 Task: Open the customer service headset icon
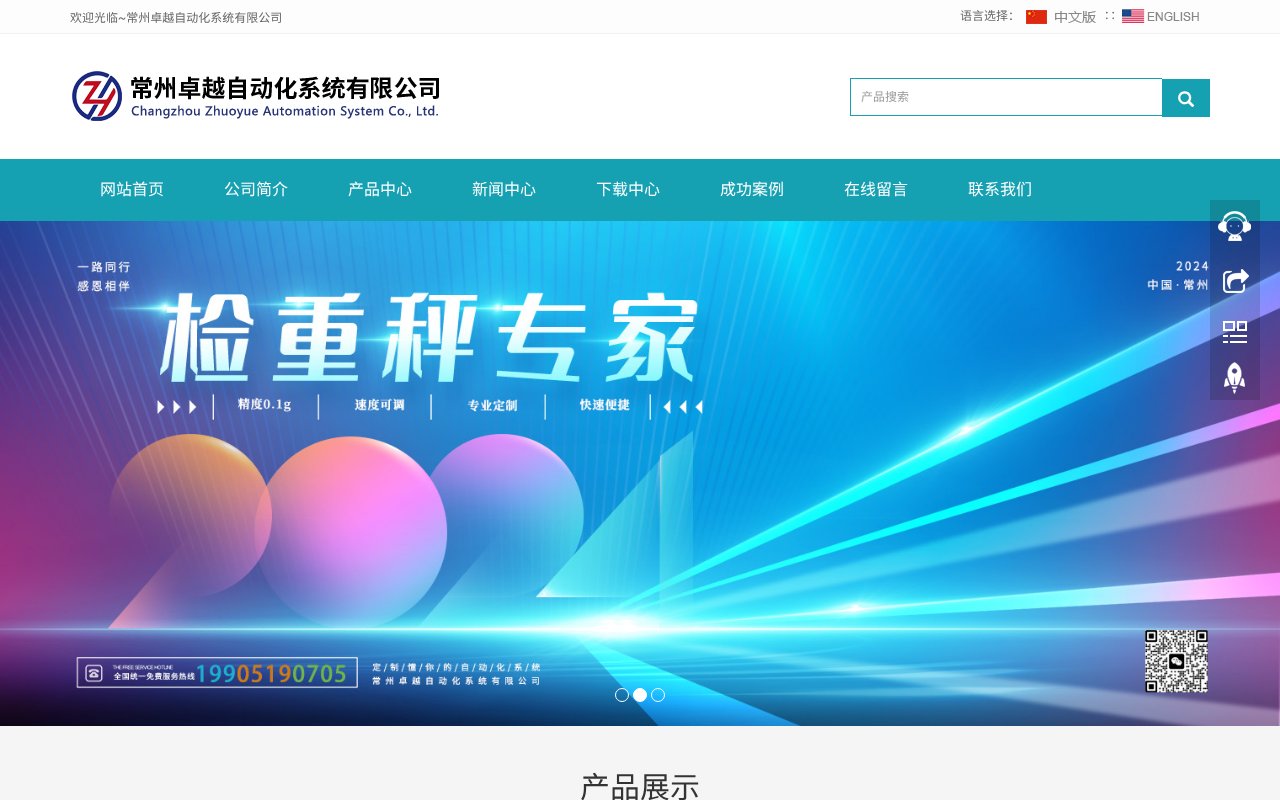click(x=1234, y=225)
